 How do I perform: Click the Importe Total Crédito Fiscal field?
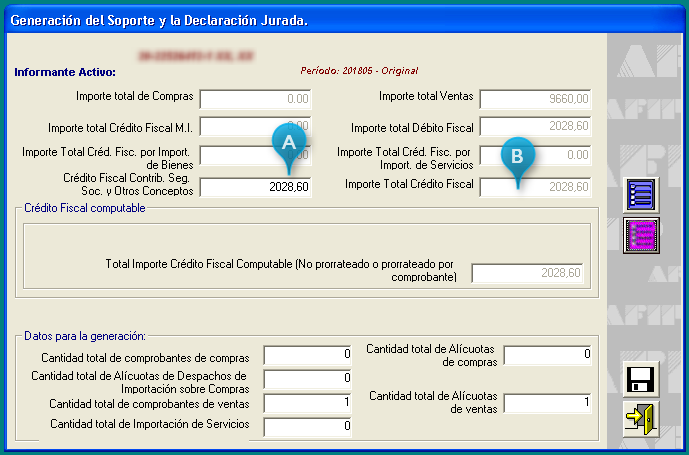(x=535, y=187)
